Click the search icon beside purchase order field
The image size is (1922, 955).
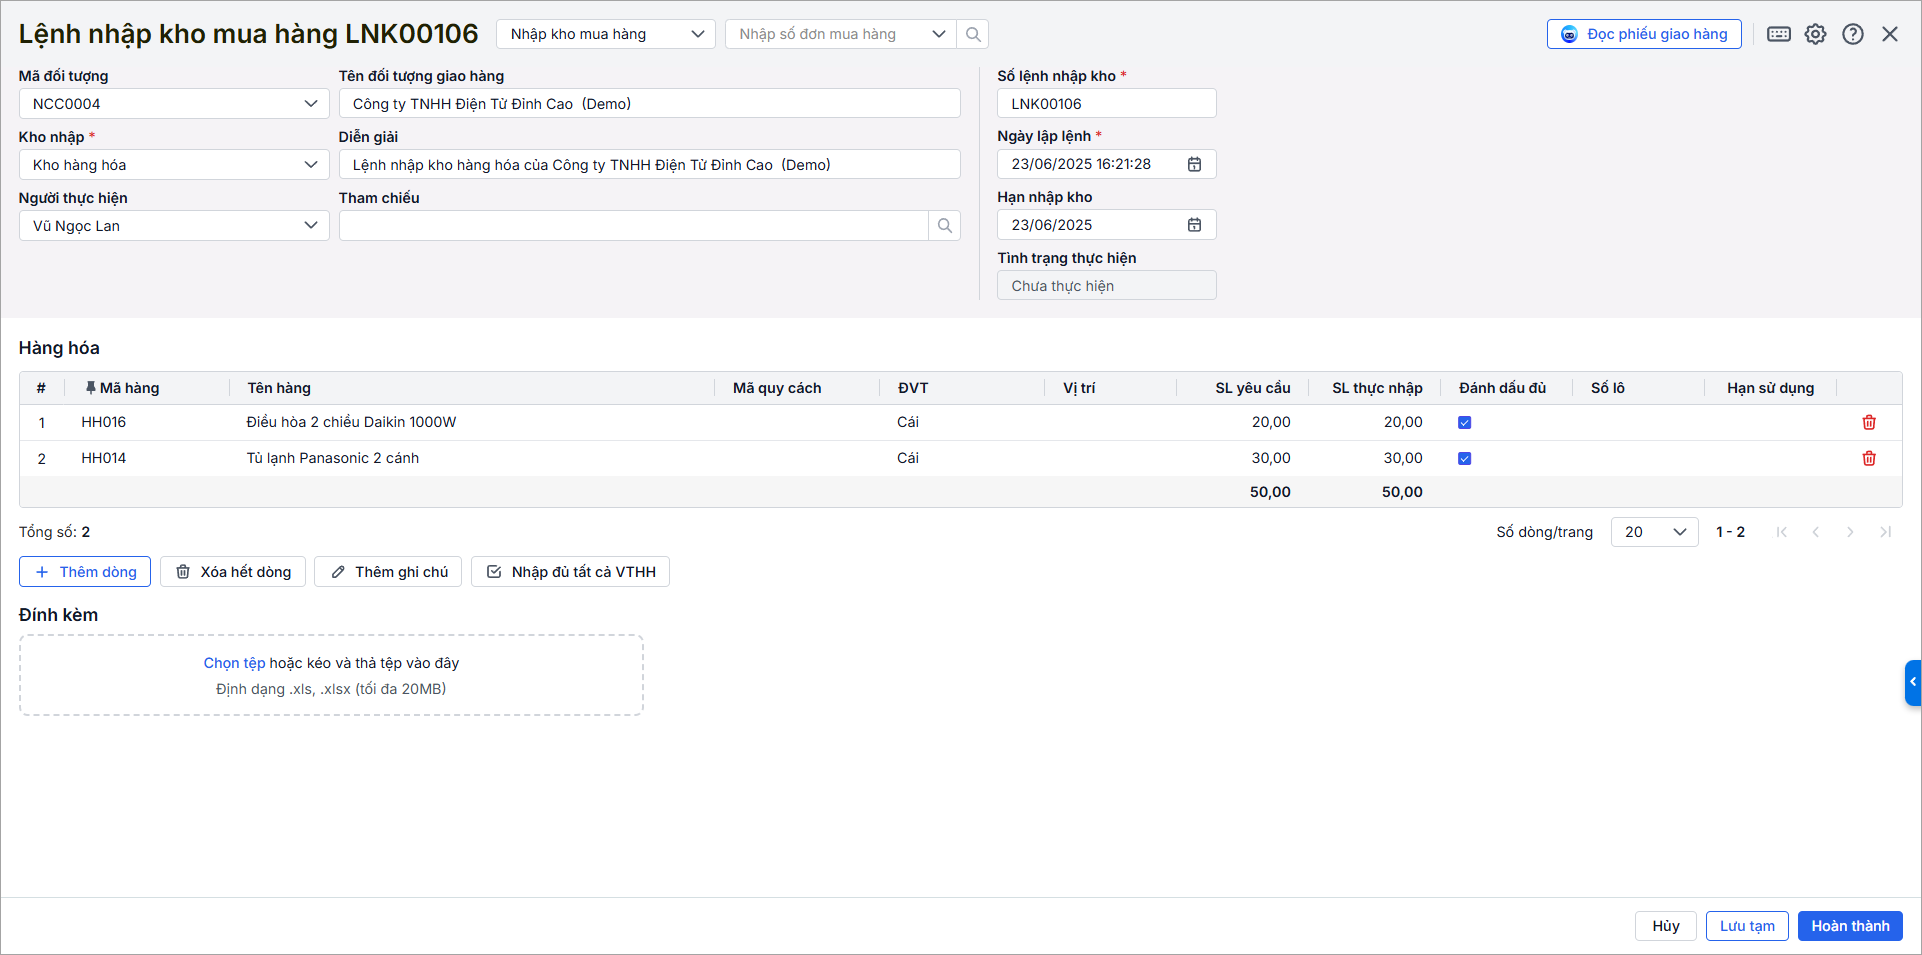pos(973,34)
